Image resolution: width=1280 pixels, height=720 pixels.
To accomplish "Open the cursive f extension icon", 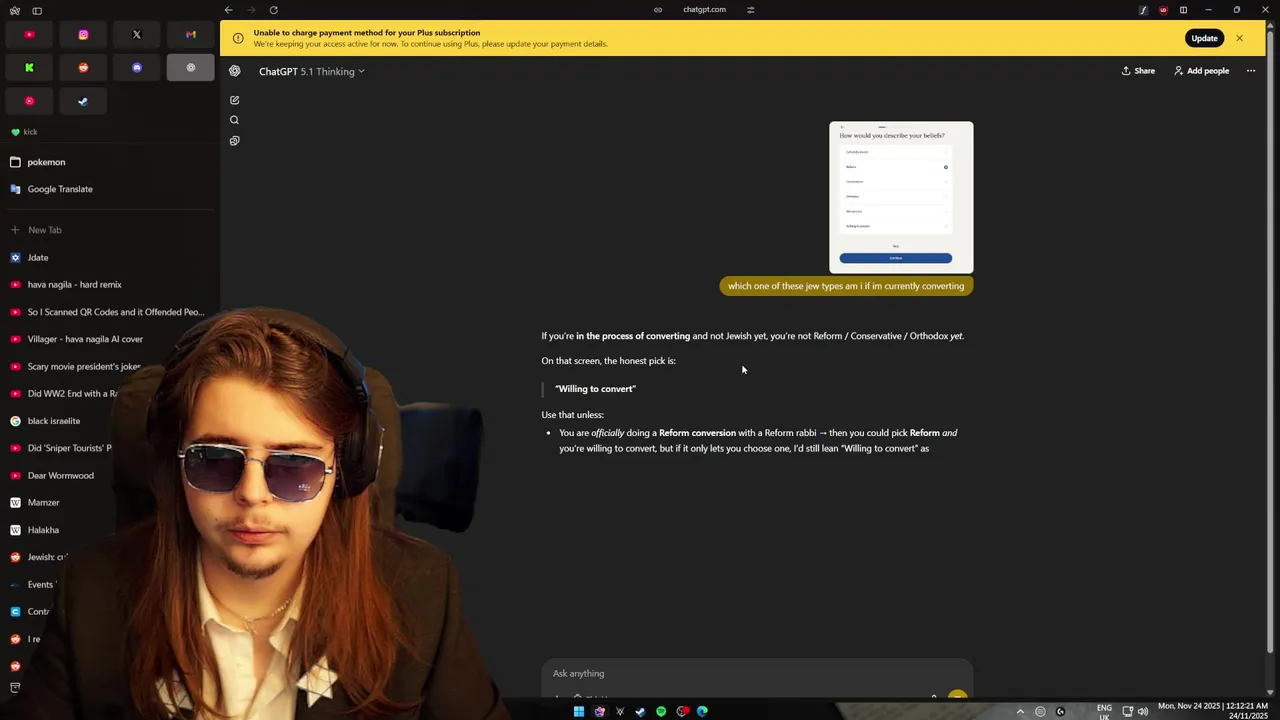I will [1143, 10].
